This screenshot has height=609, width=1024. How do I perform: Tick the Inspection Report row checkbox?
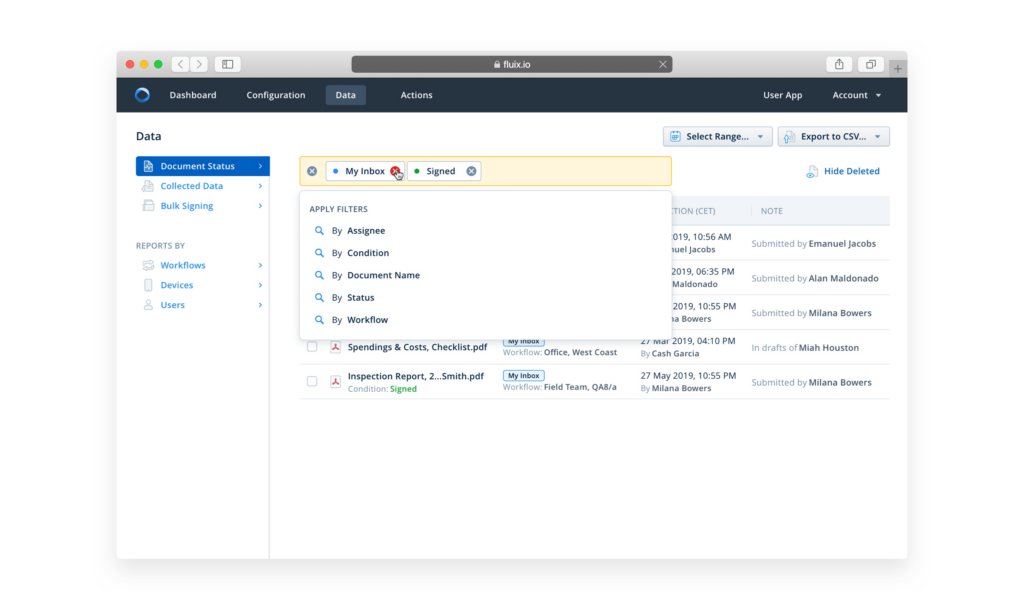pyautogui.click(x=312, y=382)
